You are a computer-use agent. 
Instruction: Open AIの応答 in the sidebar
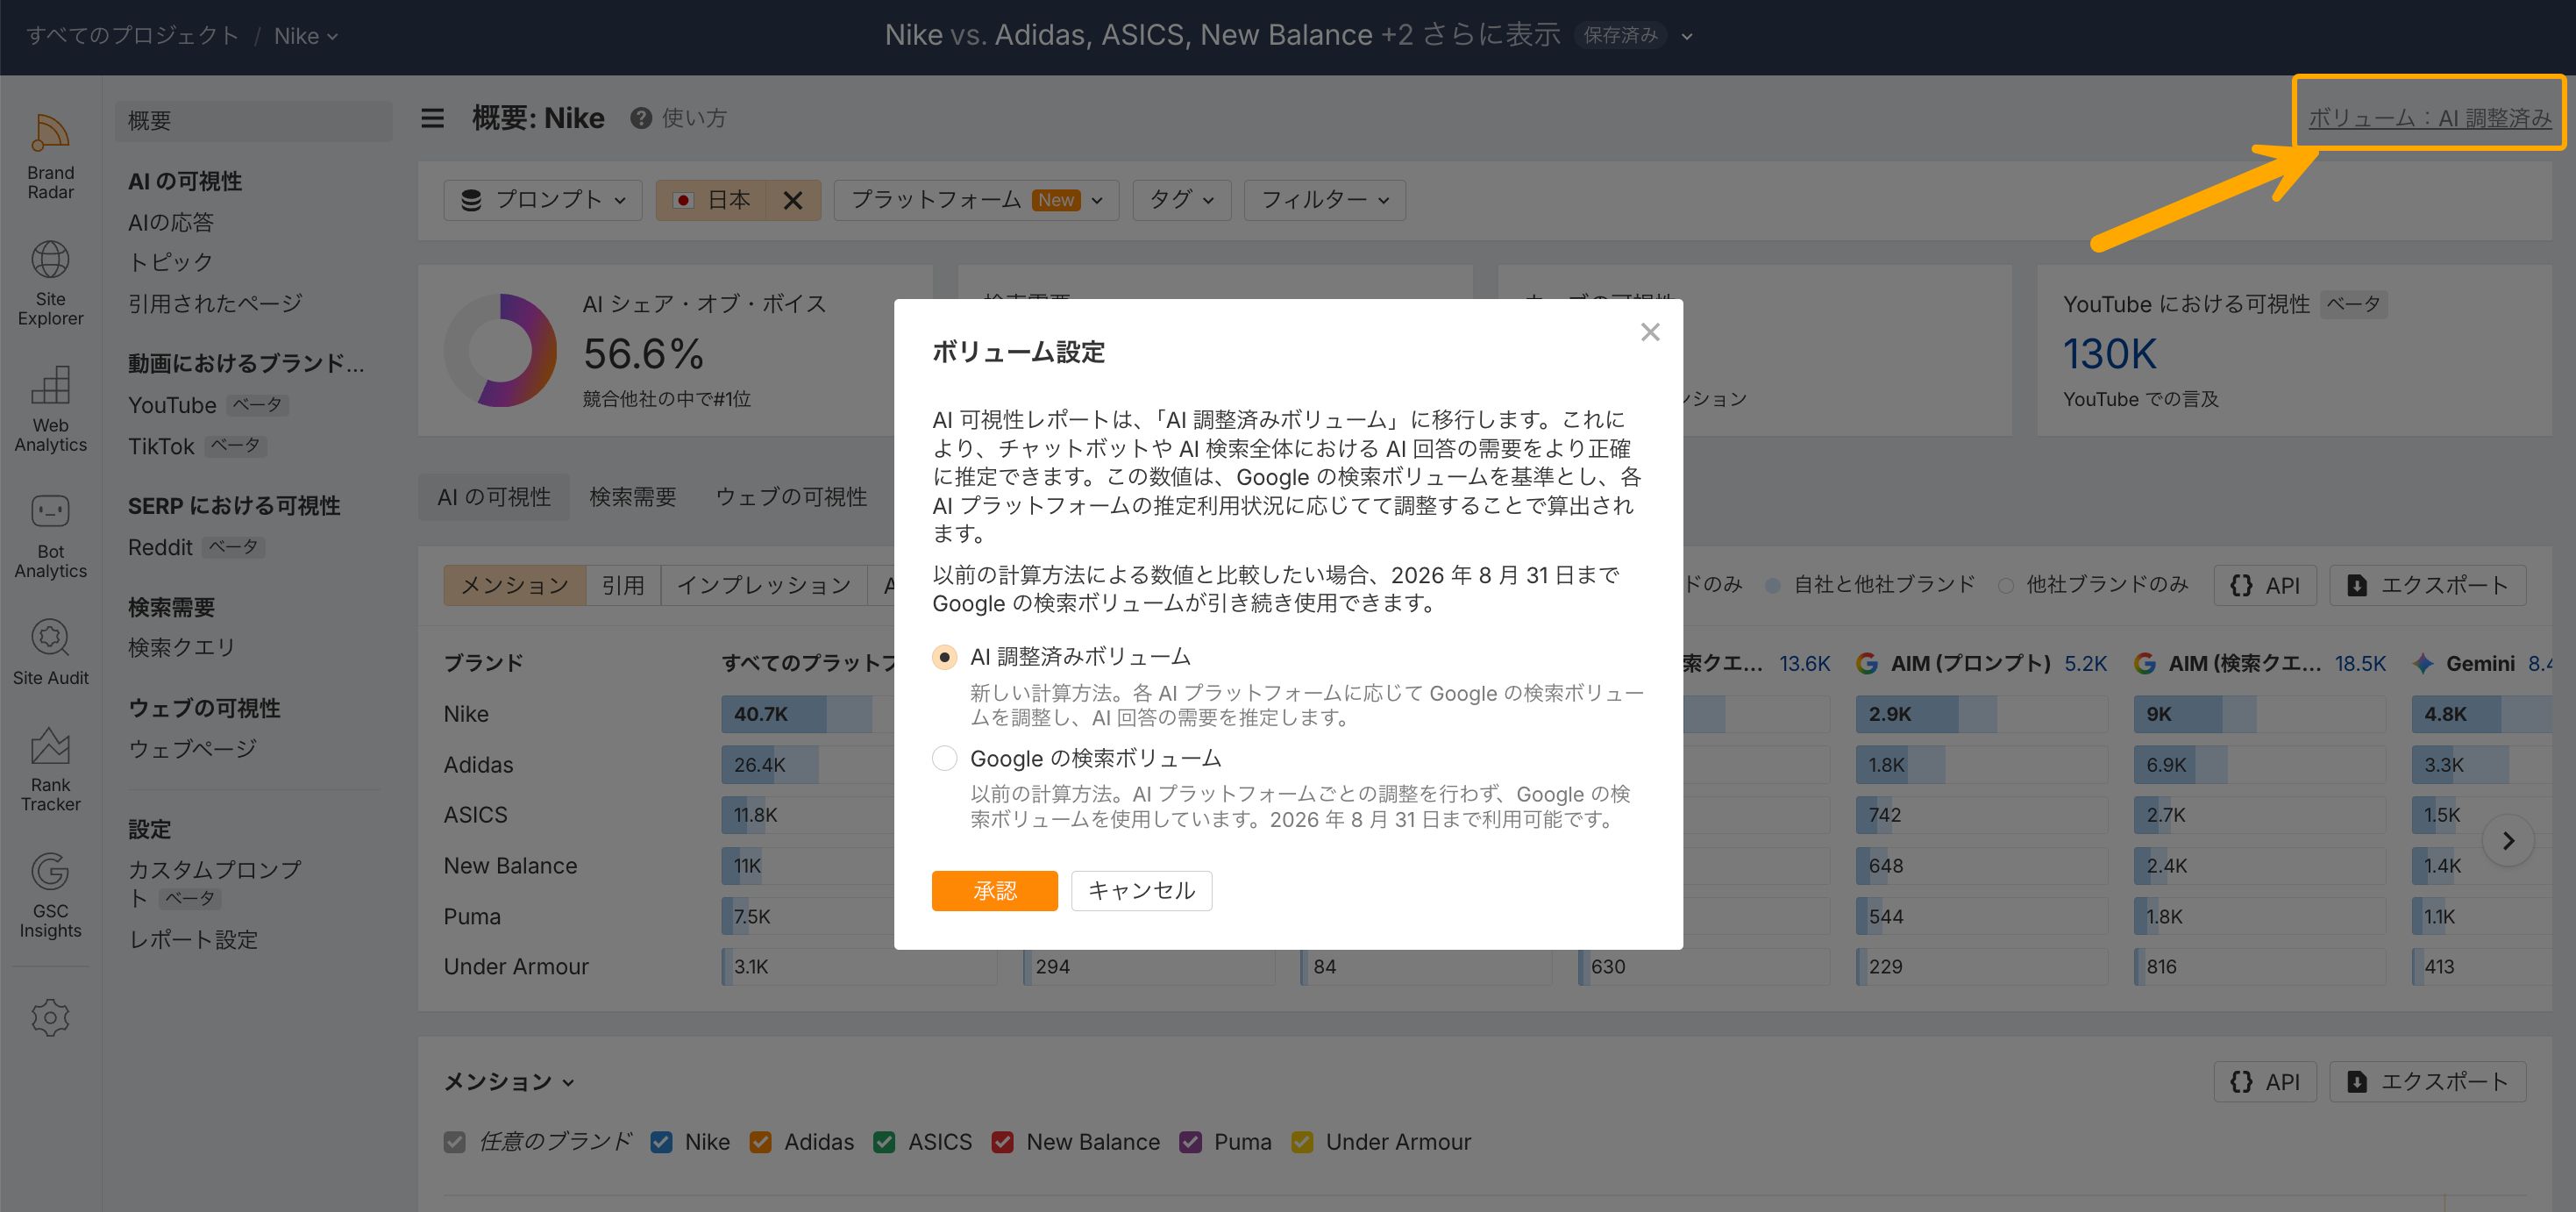coord(171,222)
